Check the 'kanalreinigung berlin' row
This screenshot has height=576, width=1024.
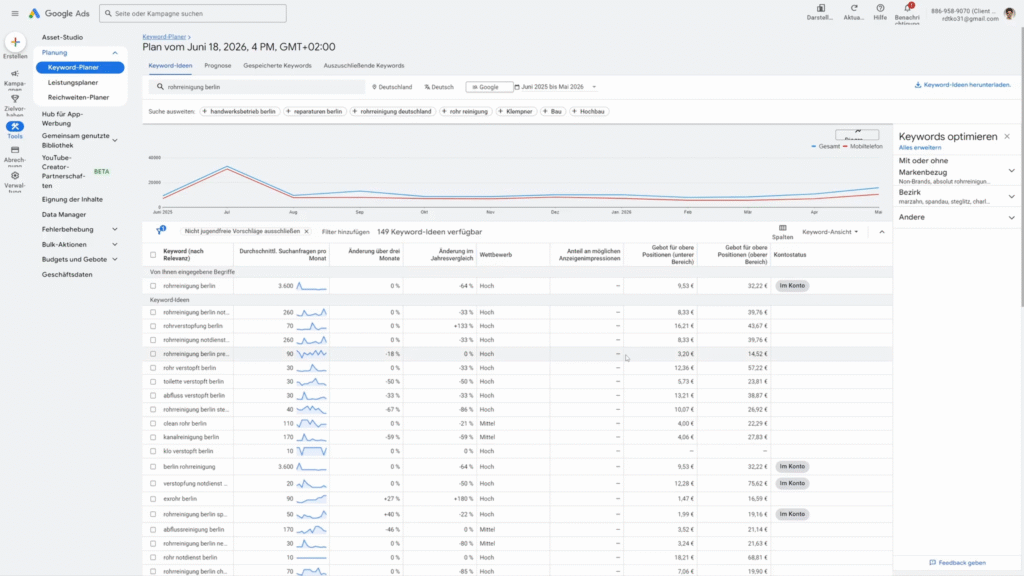tap(153, 437)
